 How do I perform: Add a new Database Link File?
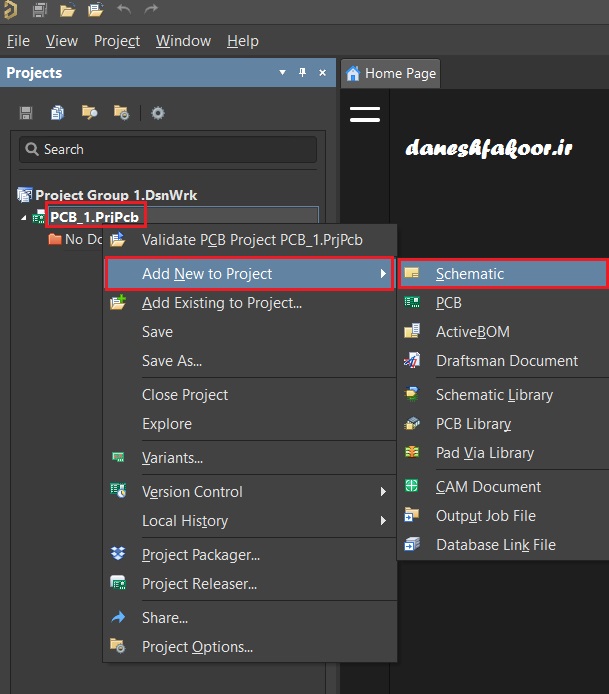tap(504, 545)
